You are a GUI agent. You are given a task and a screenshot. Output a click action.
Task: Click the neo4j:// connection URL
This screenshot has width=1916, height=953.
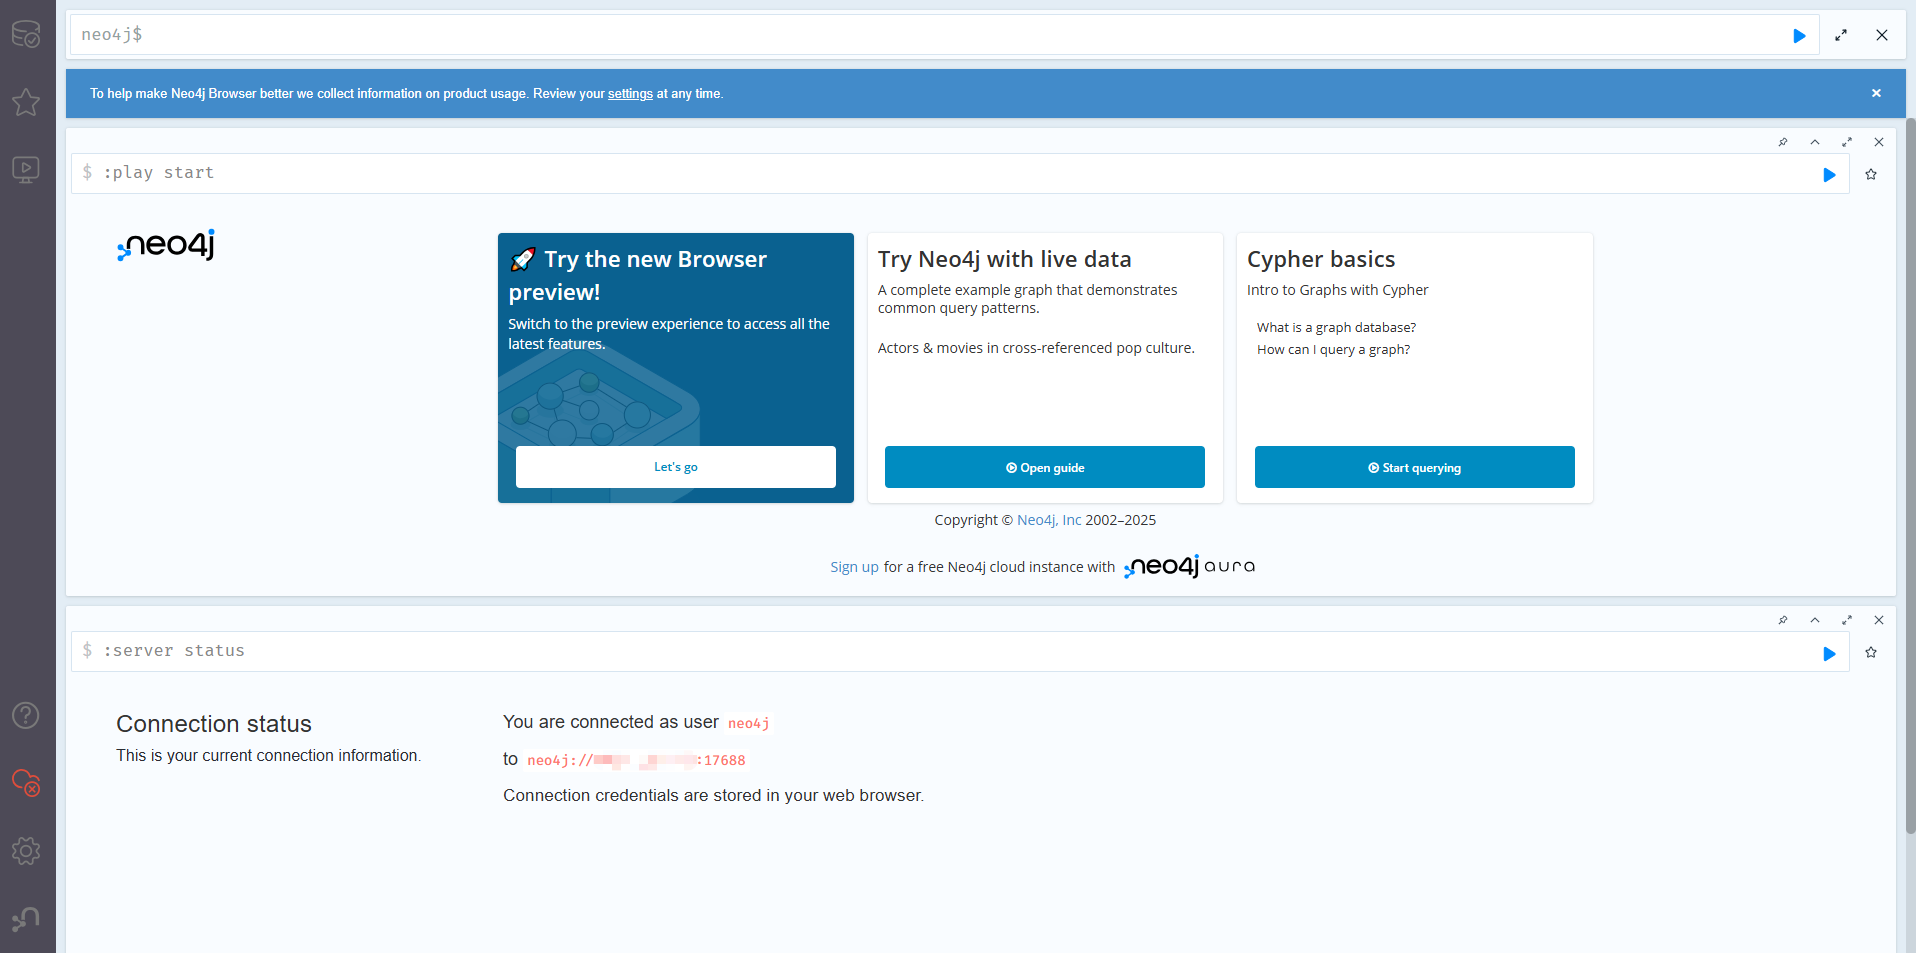pyautogui.click(x=636, y=760)
